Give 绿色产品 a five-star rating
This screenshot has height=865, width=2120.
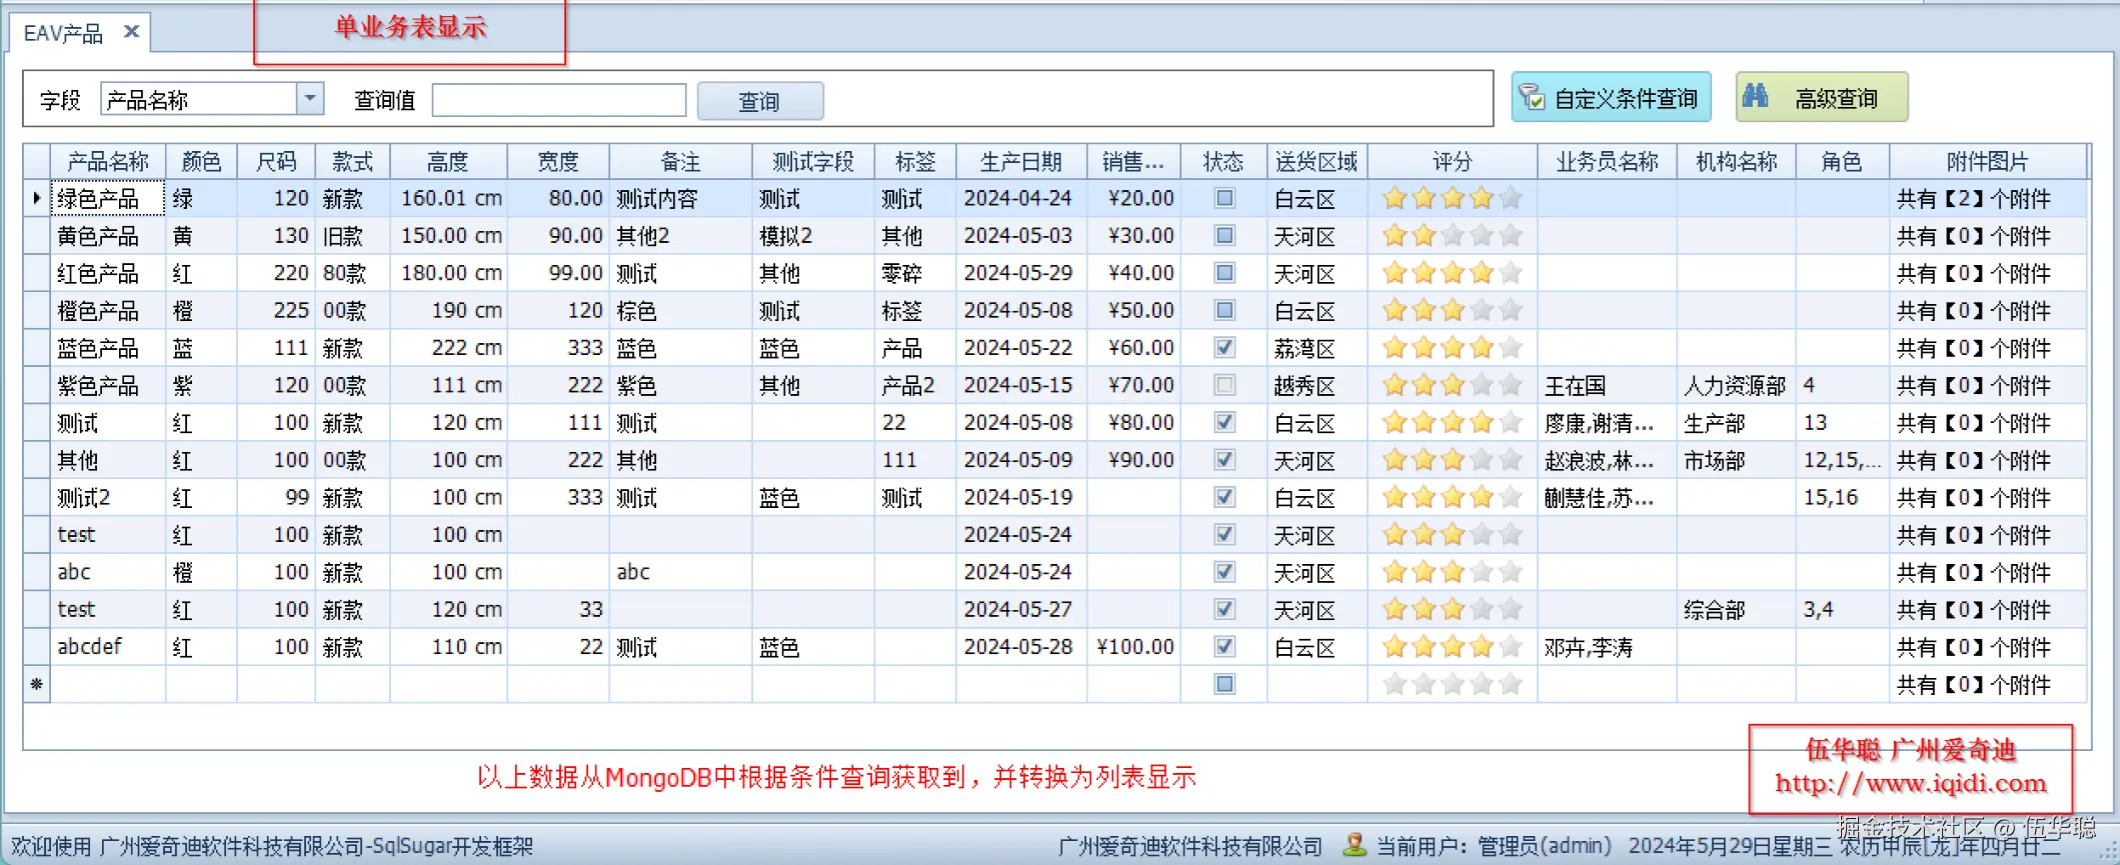pyautogui.click(x=1510, y=198)
